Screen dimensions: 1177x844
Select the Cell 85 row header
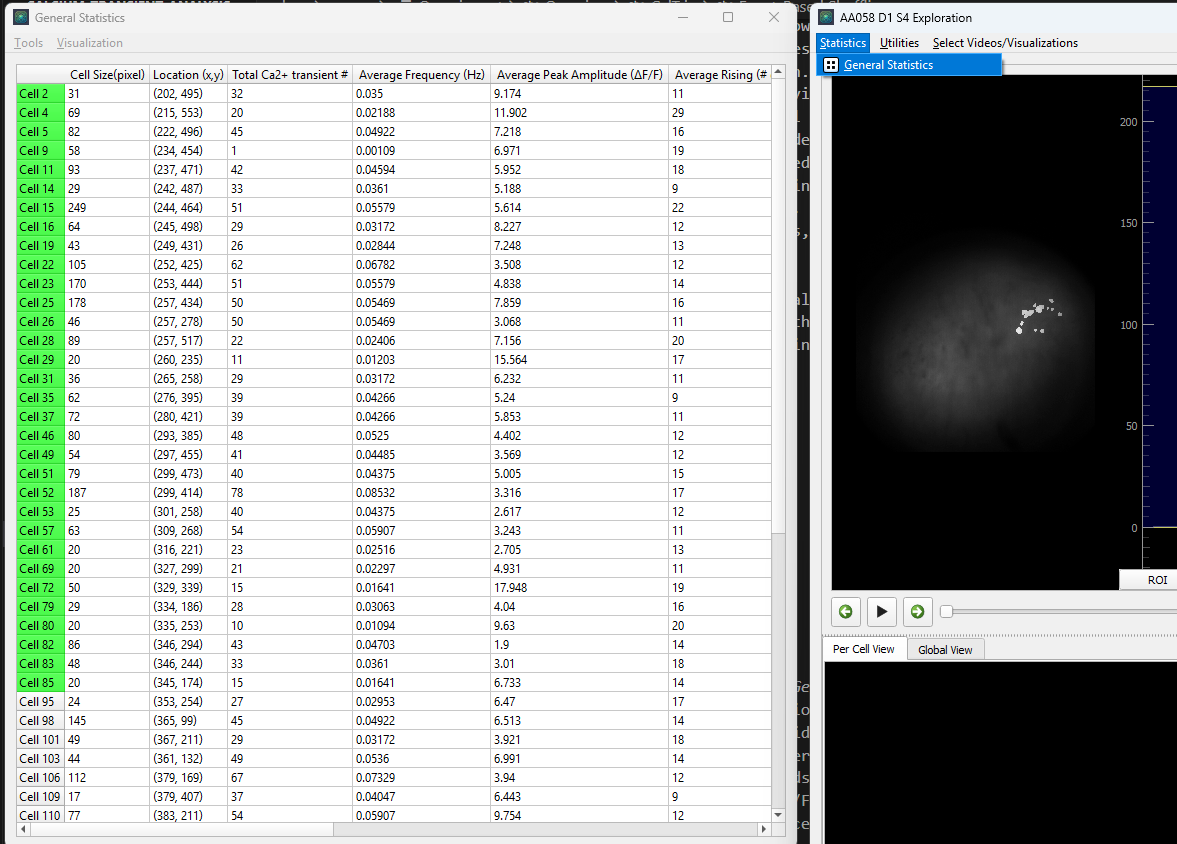(41, 683)
